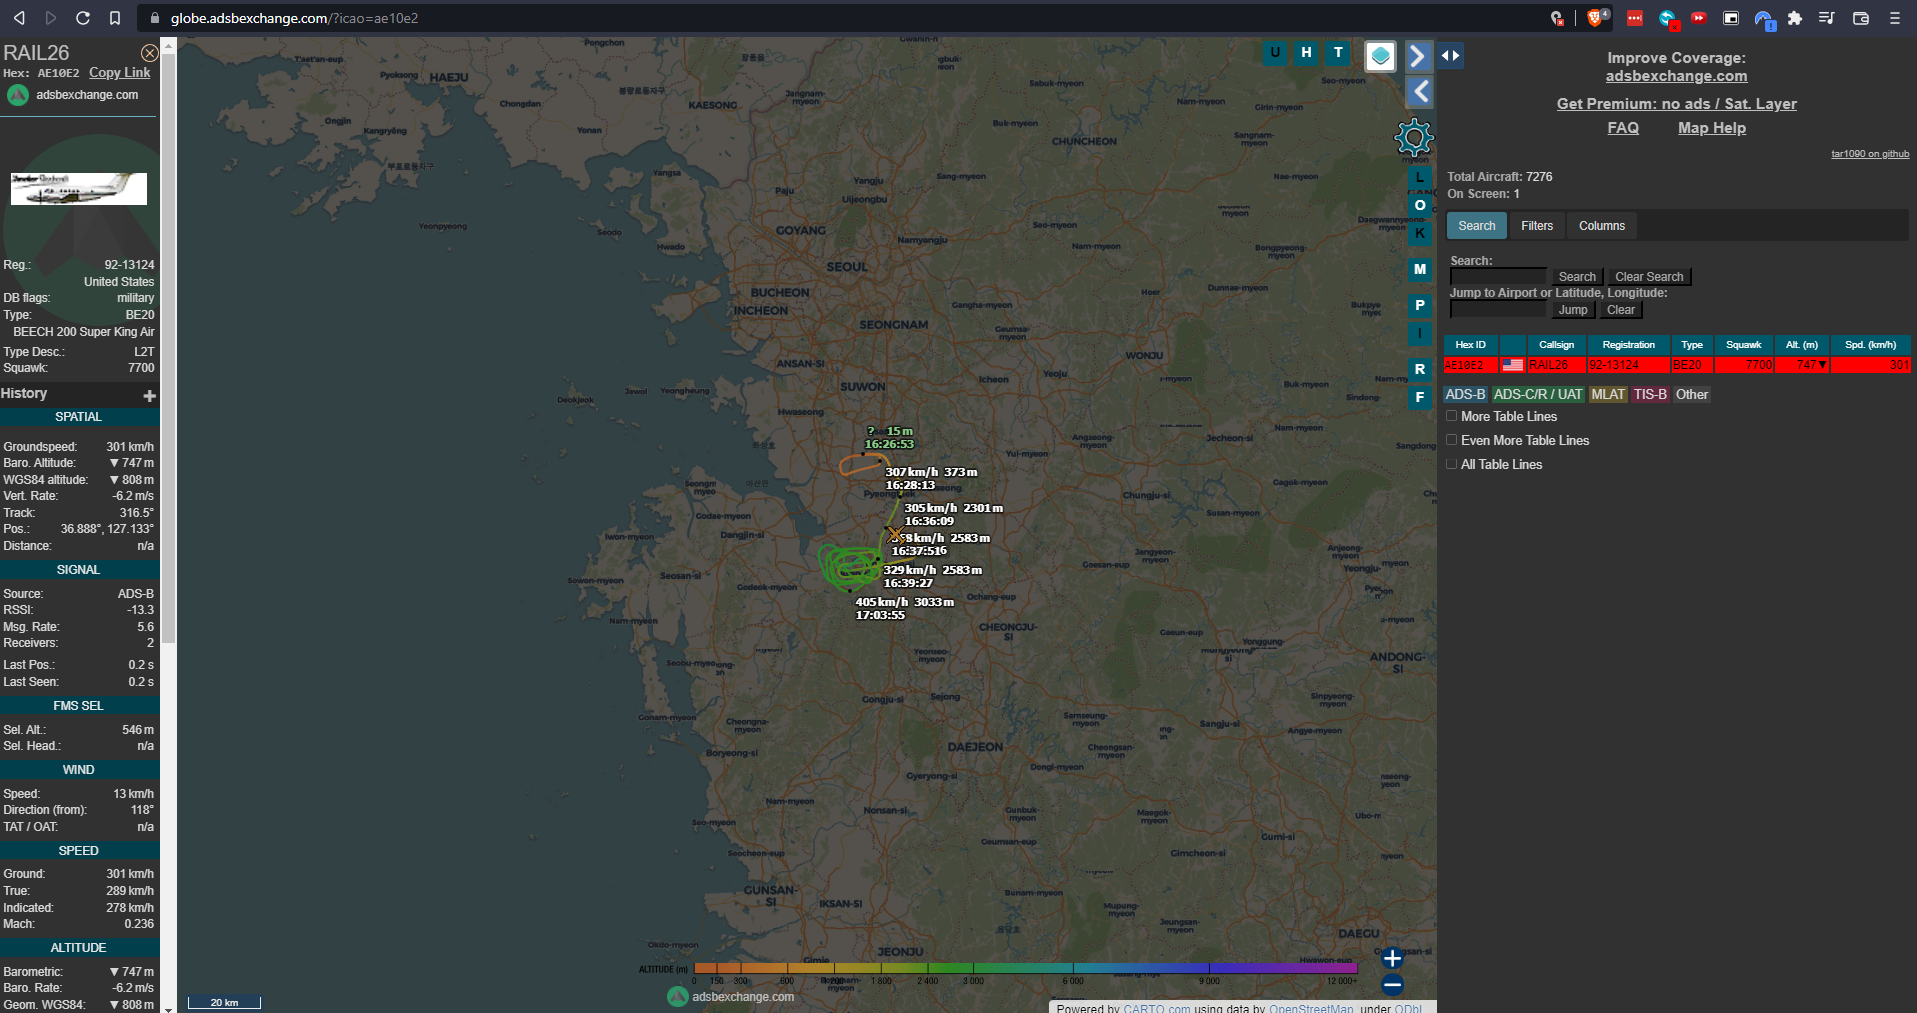
Task: Click the bookmark icon in browser toolbar
Action: tap(115, 18)
